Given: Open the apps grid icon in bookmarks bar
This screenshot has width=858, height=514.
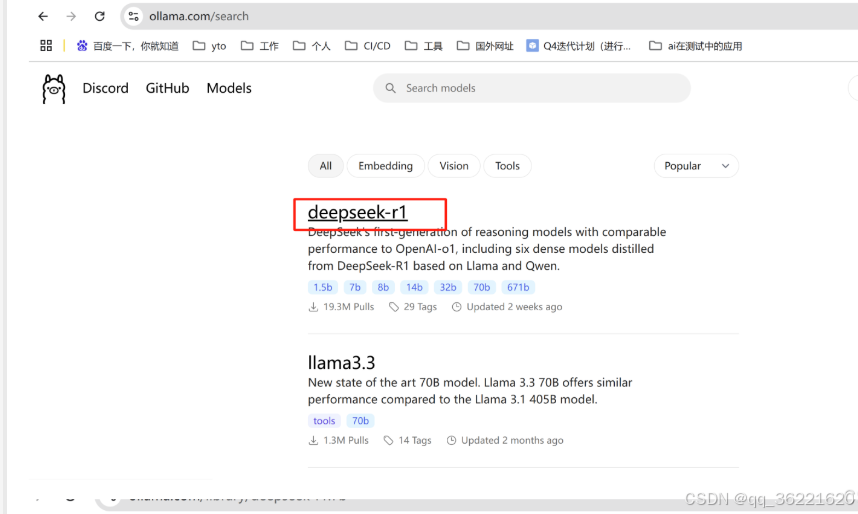Looking at the screenshot, I should pyautogui.click(x=46, y=46).
